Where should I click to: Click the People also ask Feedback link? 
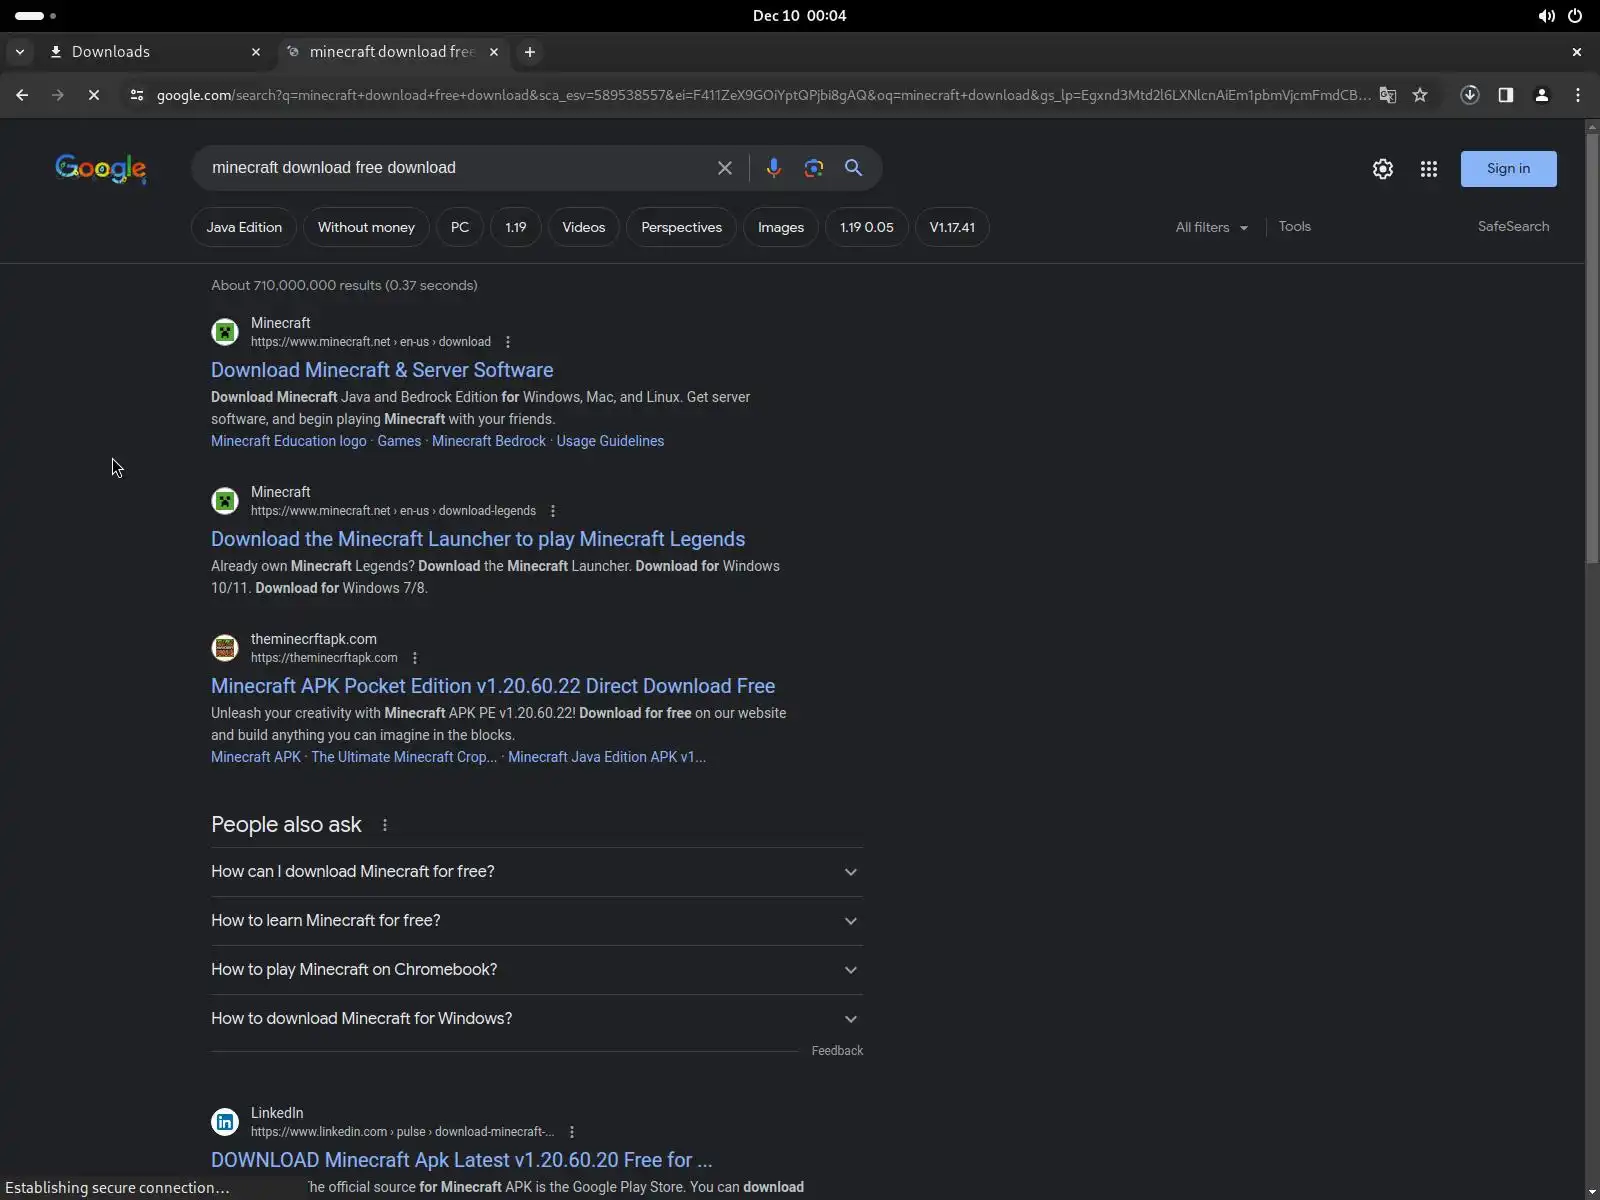[837, 1051]
